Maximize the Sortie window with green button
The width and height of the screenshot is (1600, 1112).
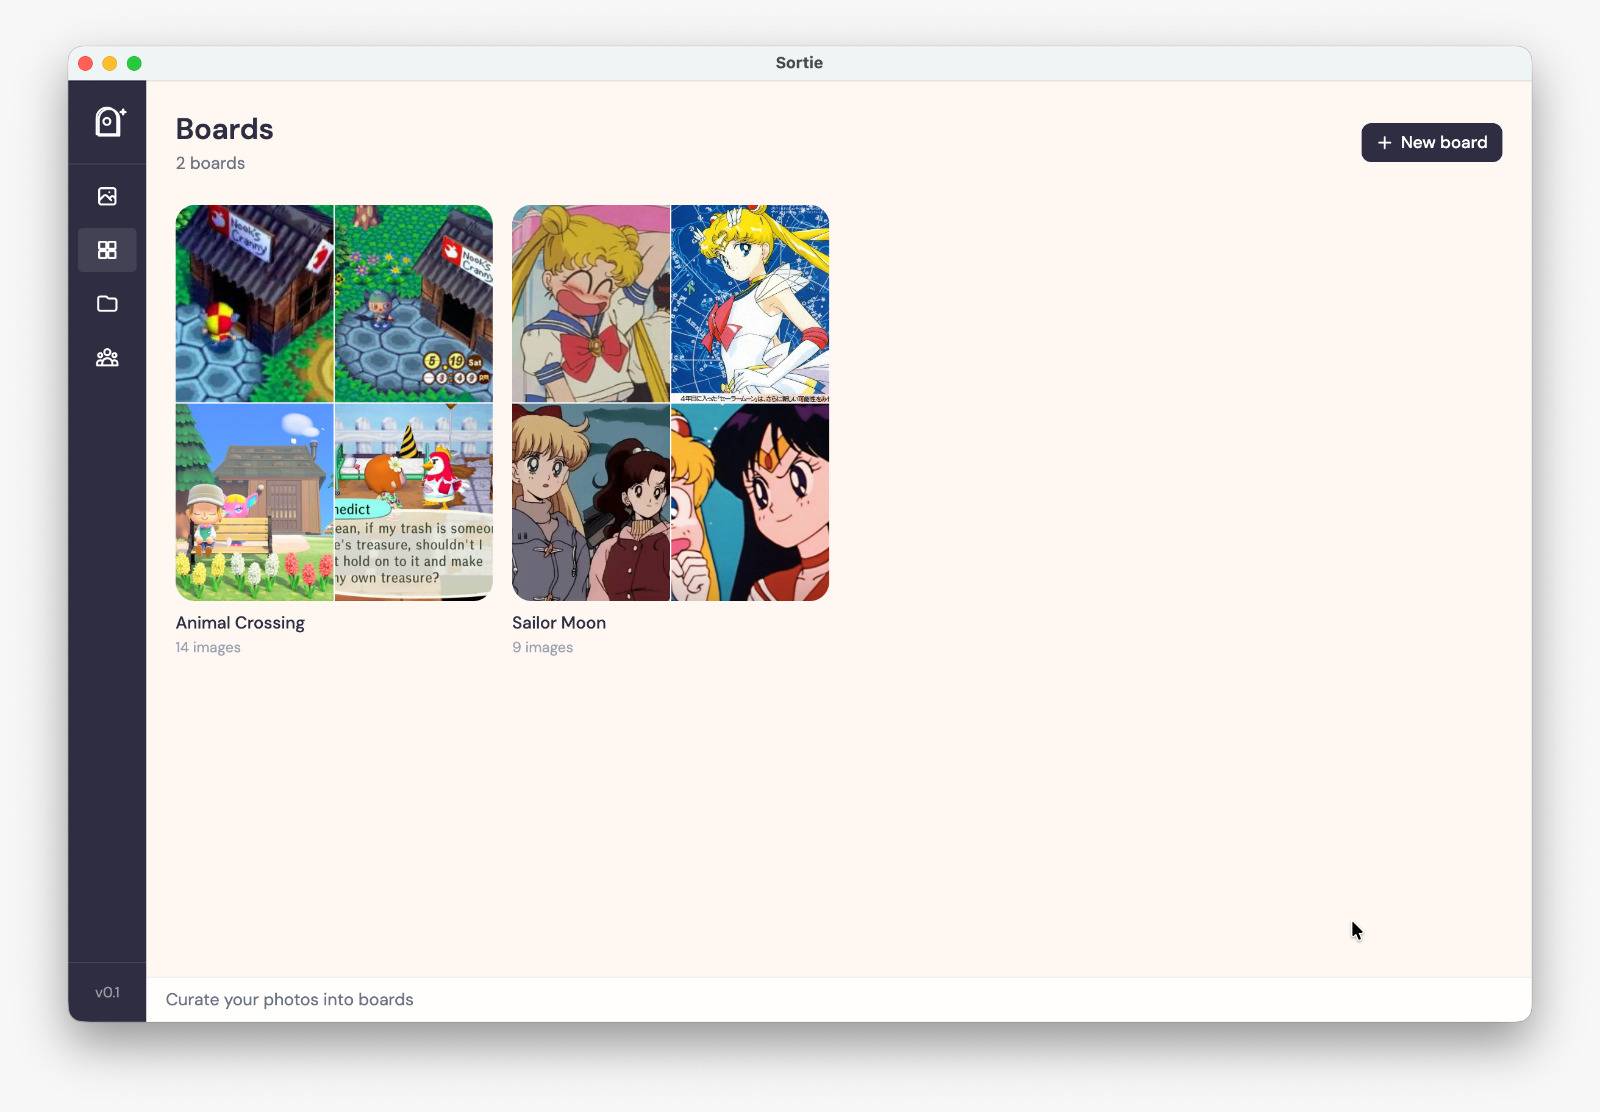pyautogui.click(x=134, y=63)
